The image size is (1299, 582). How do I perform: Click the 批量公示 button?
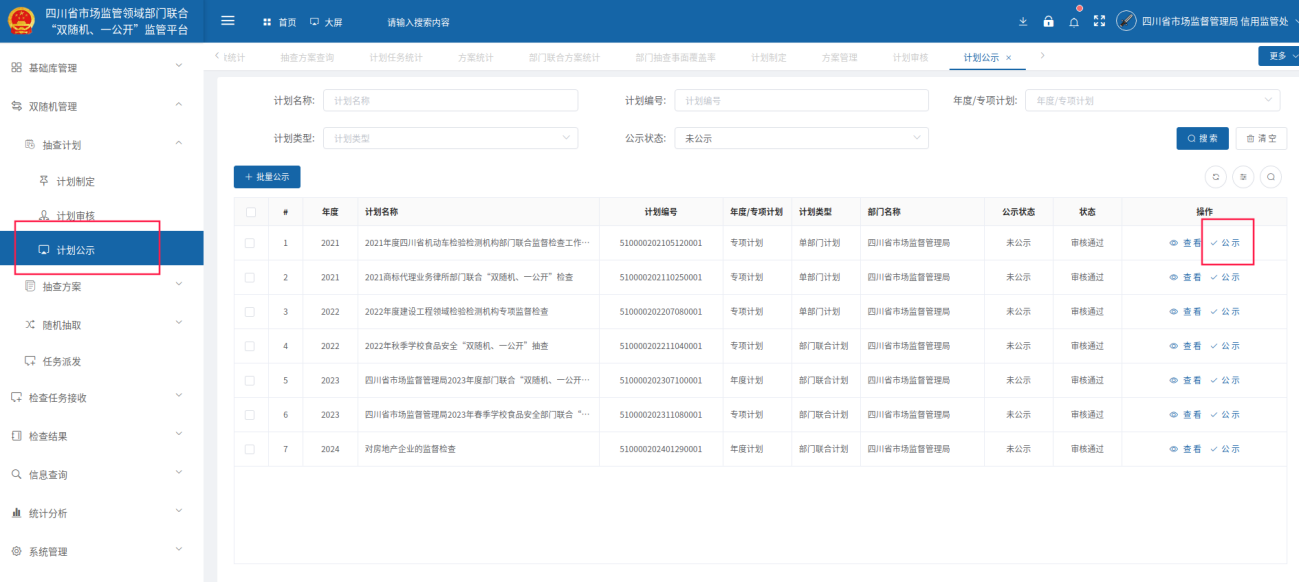[x=267, y=177]
